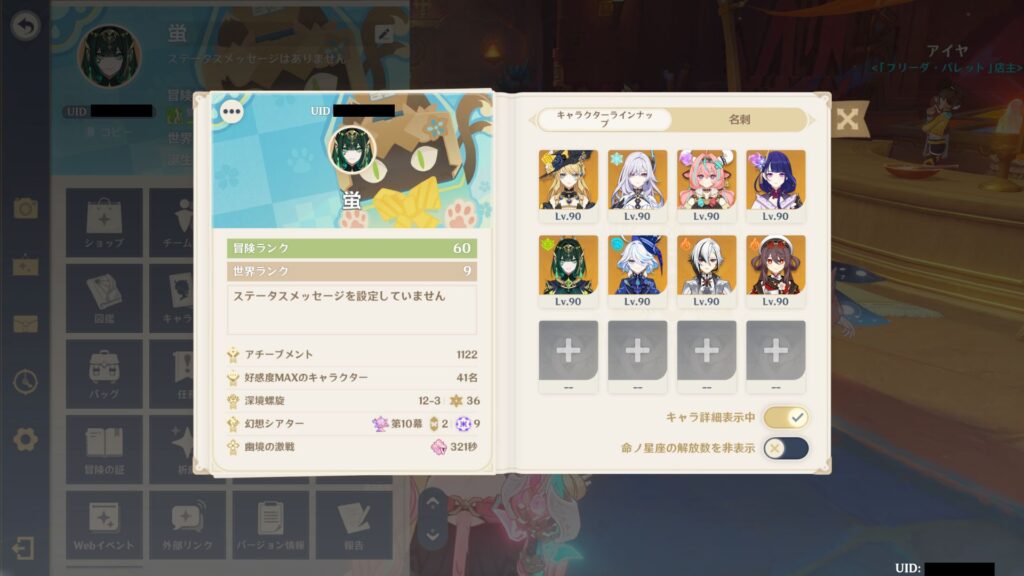Select the キャラクターラインナップ tab

click(x=604, y=120)
